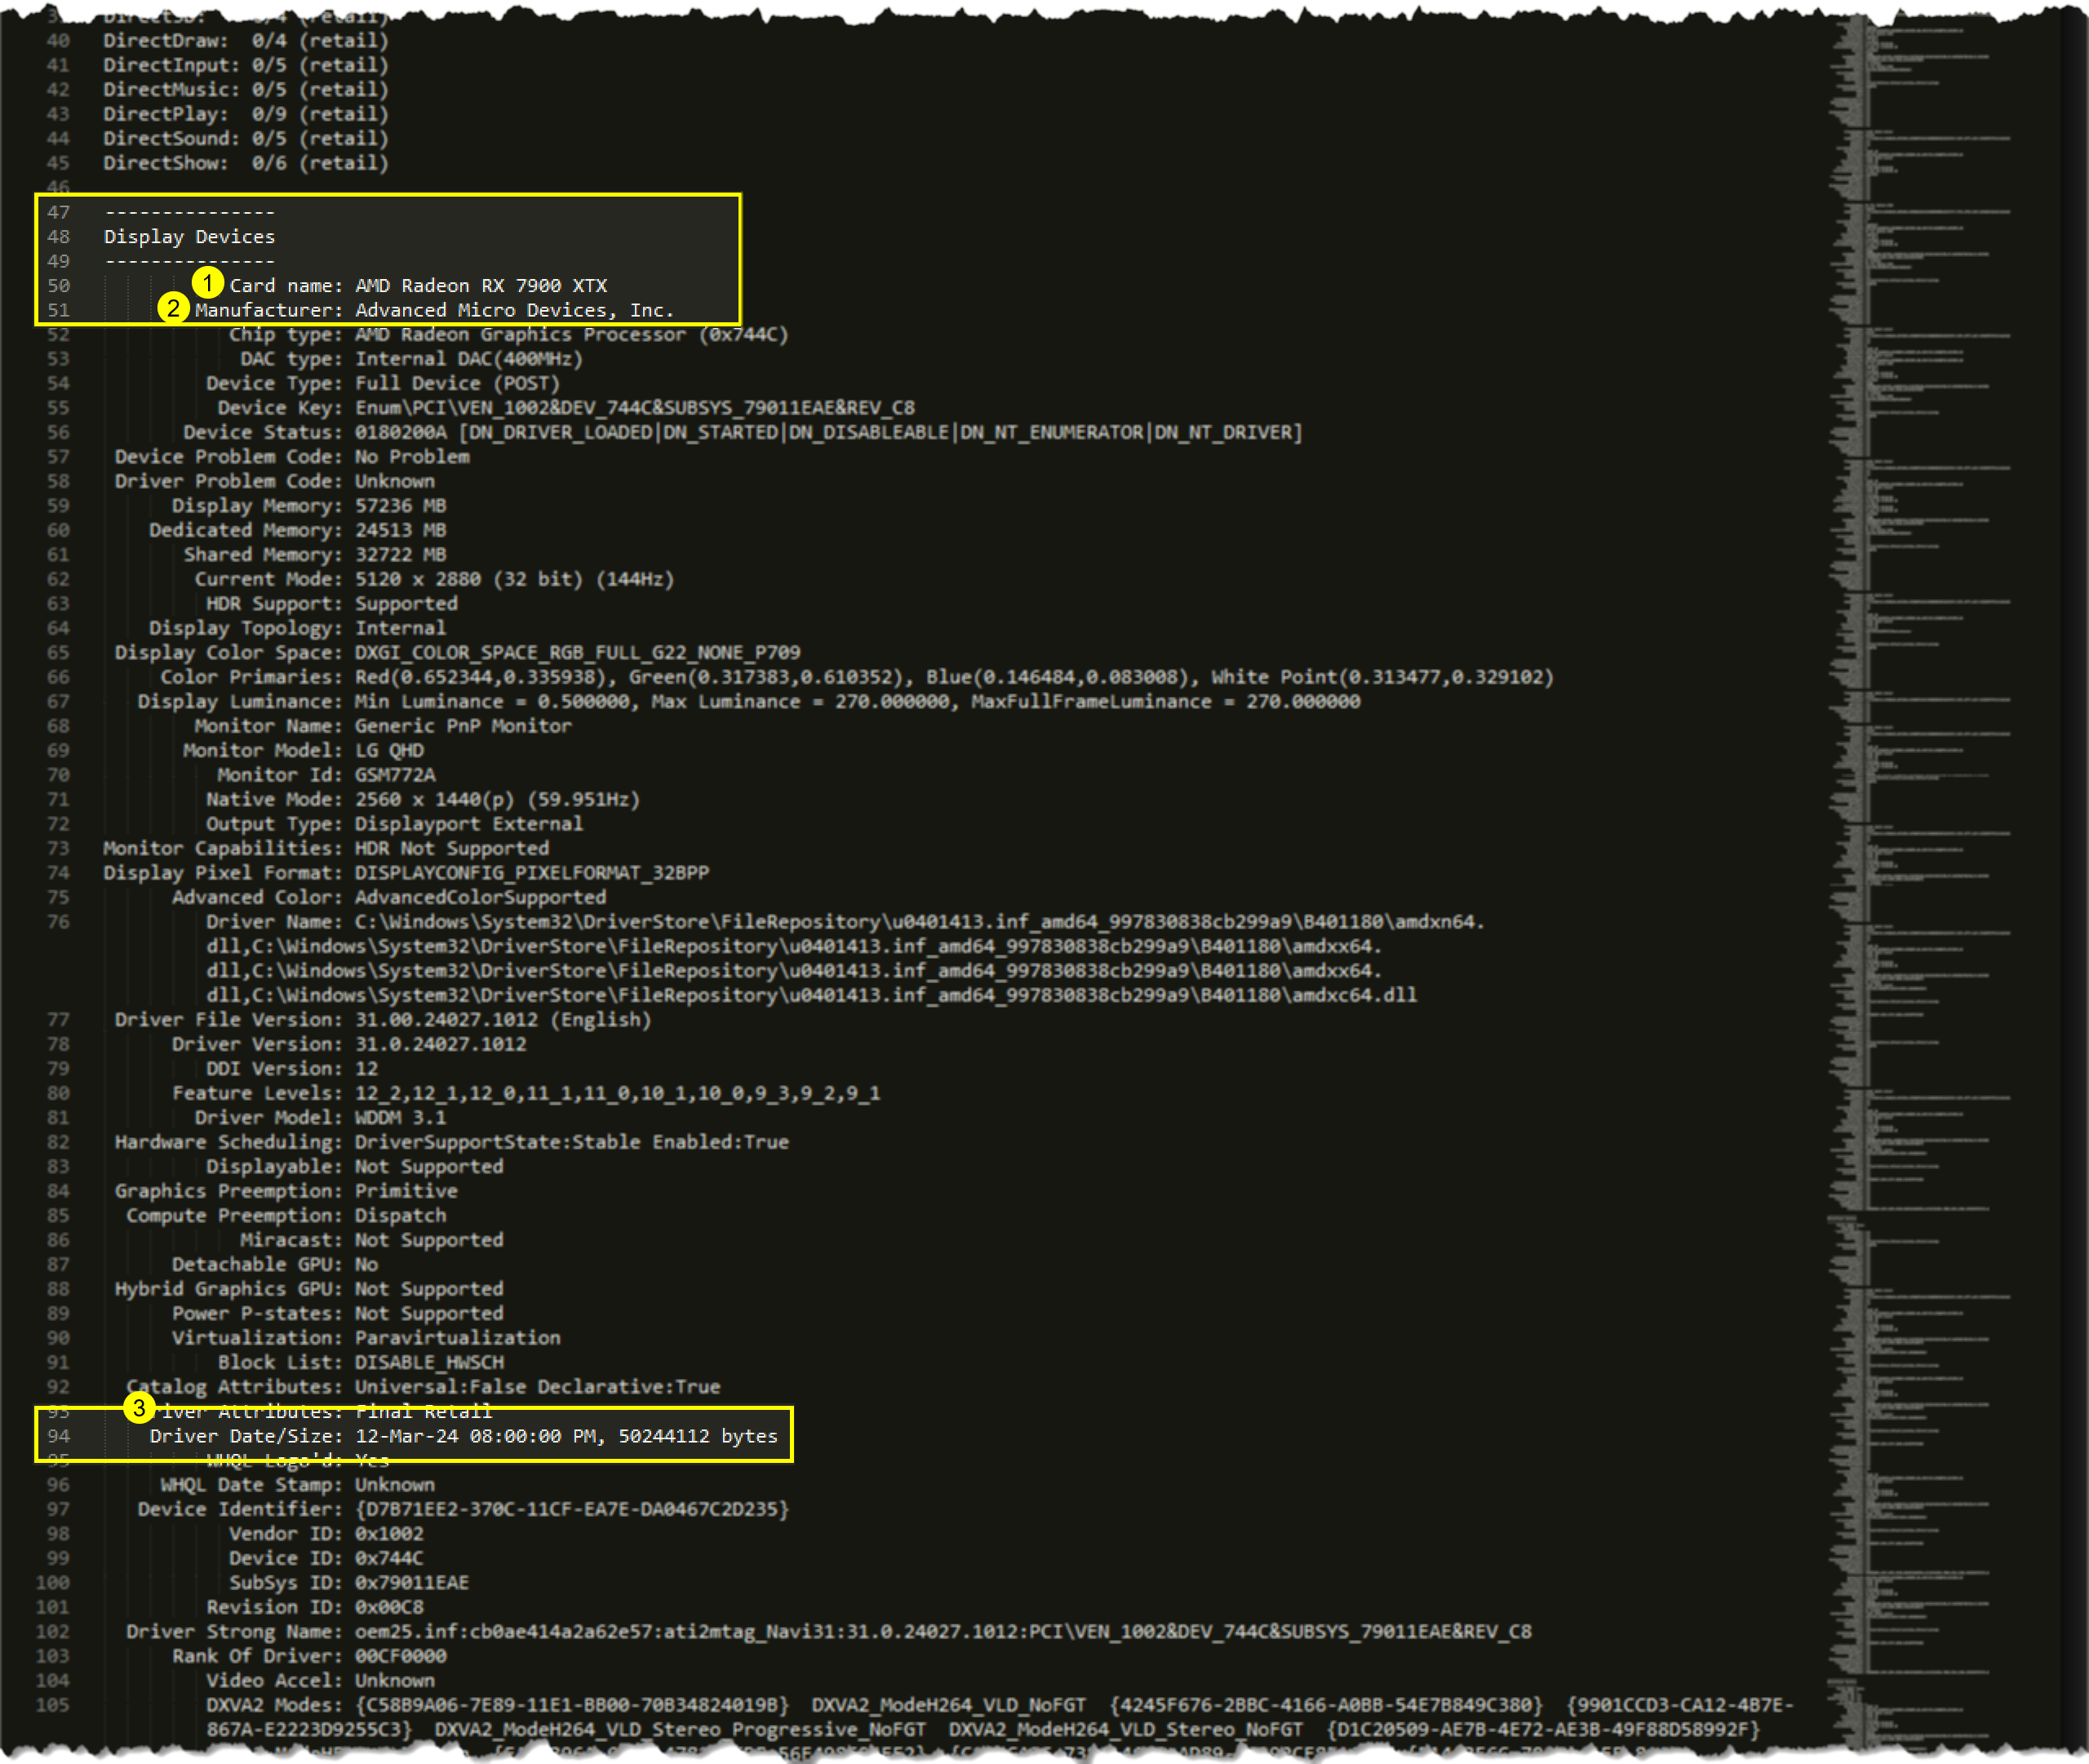Screen dimensions: 2089x1764
Task: Click the 'Driver Date/Size: 12-Mar-24' line
Action: click(463, 1436)
